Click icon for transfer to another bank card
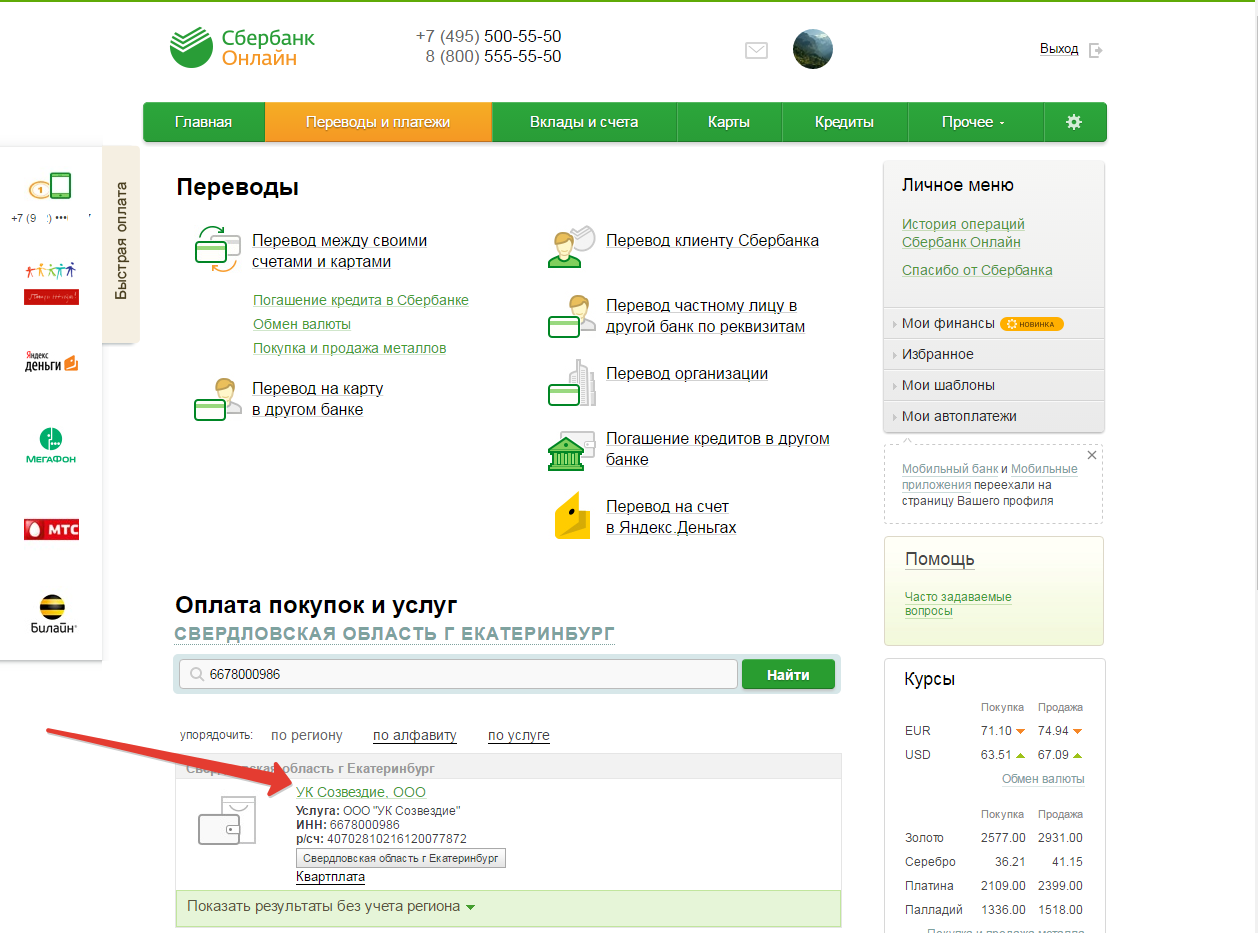Viewport: 1258px width, 933px height. 217,399
